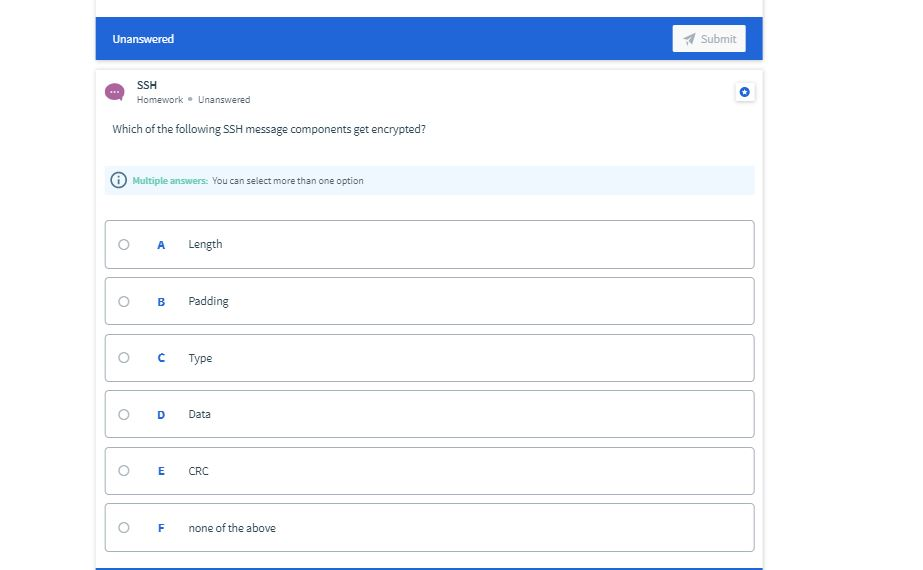Click the 'Unanswered' text in blue header
This screenshot has width=923, height=570.
click(143, 39)
